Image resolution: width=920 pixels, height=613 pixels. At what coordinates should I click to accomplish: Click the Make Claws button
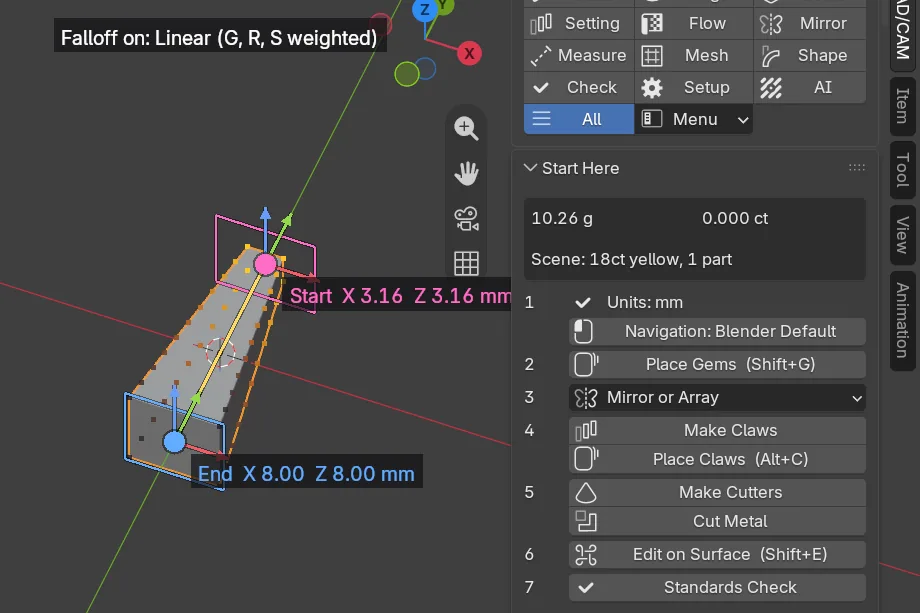point(717,431)
